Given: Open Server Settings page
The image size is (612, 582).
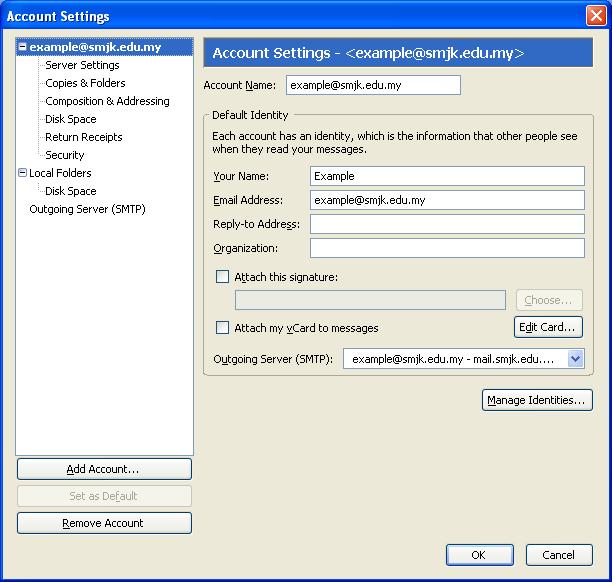Looking at the screenshot, I should pos(82,65).
